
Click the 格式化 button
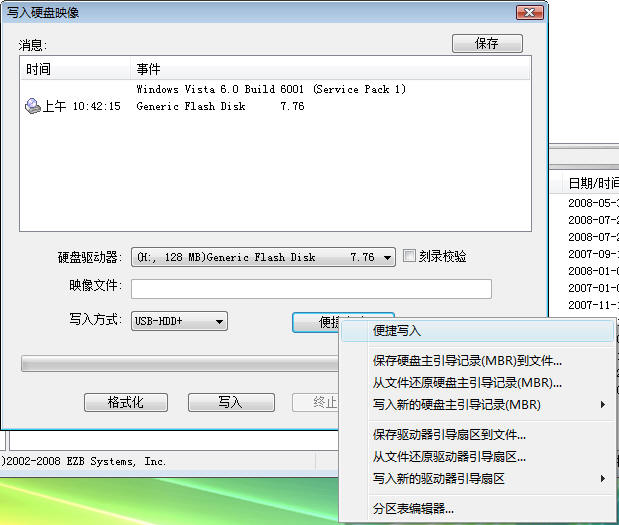click(x=125, y=402)
